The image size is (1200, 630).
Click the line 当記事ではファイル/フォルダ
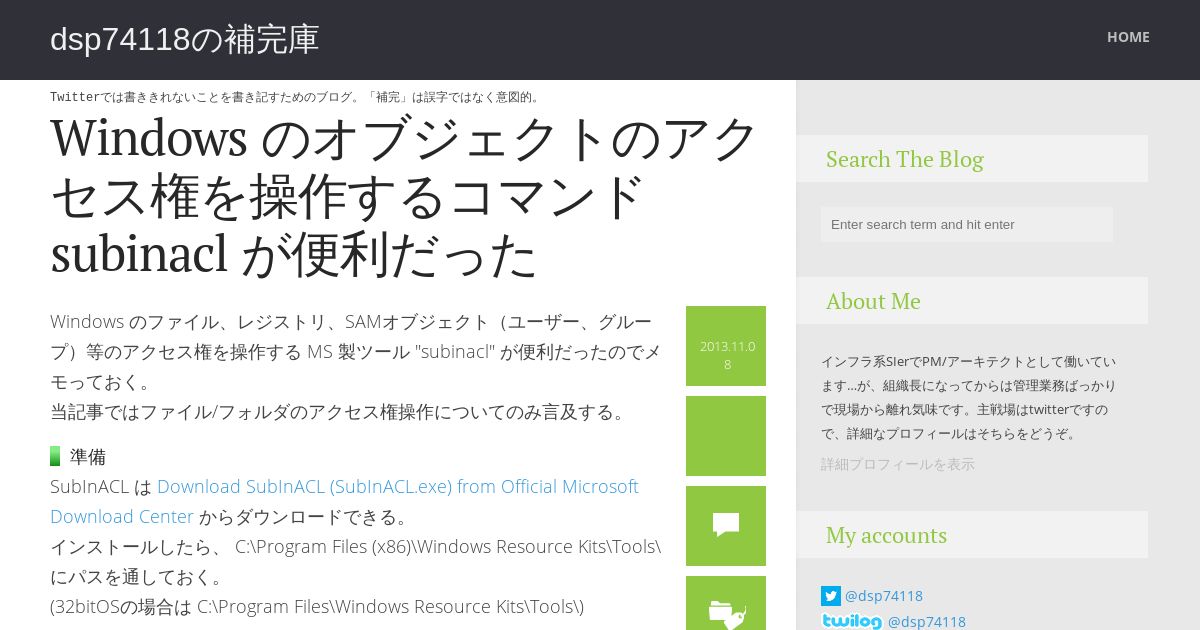point(340,412)
